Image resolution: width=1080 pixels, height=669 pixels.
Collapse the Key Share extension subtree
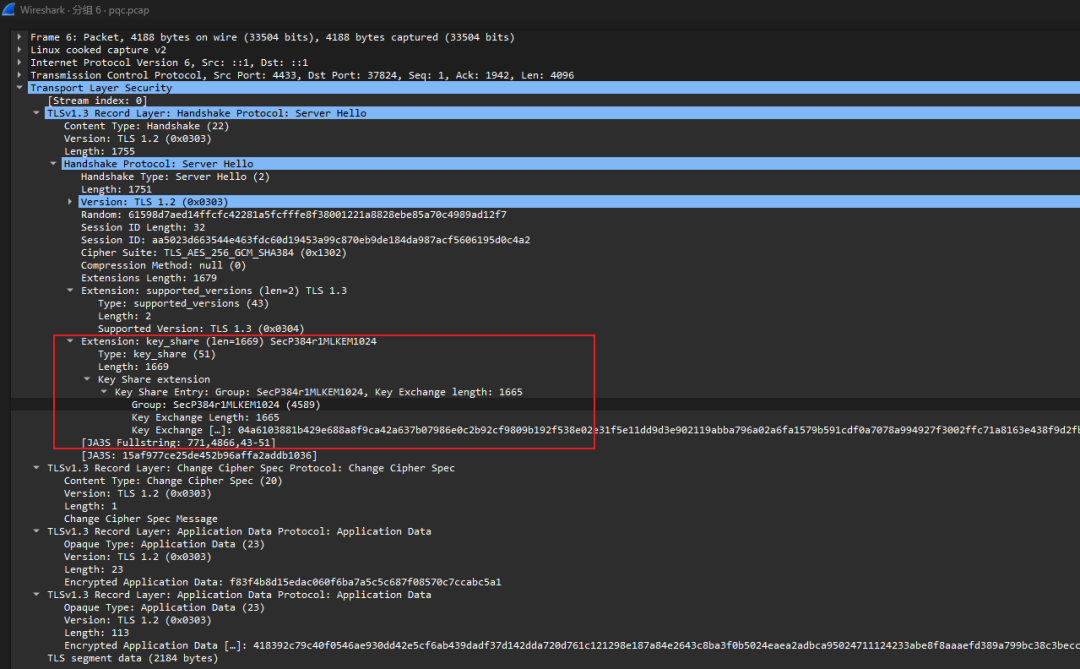point(87,380)
